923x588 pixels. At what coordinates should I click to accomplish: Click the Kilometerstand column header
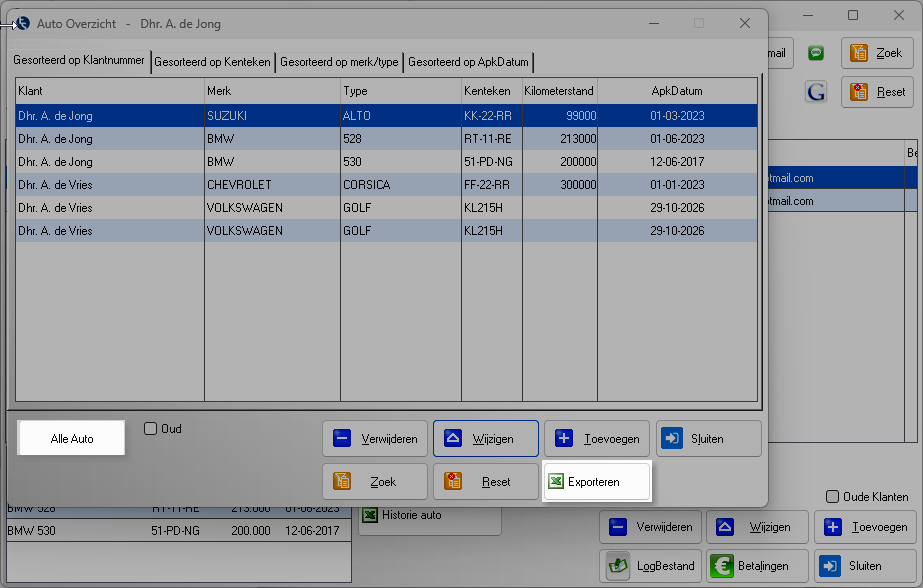pyautogui.click(x=559, y=91)
